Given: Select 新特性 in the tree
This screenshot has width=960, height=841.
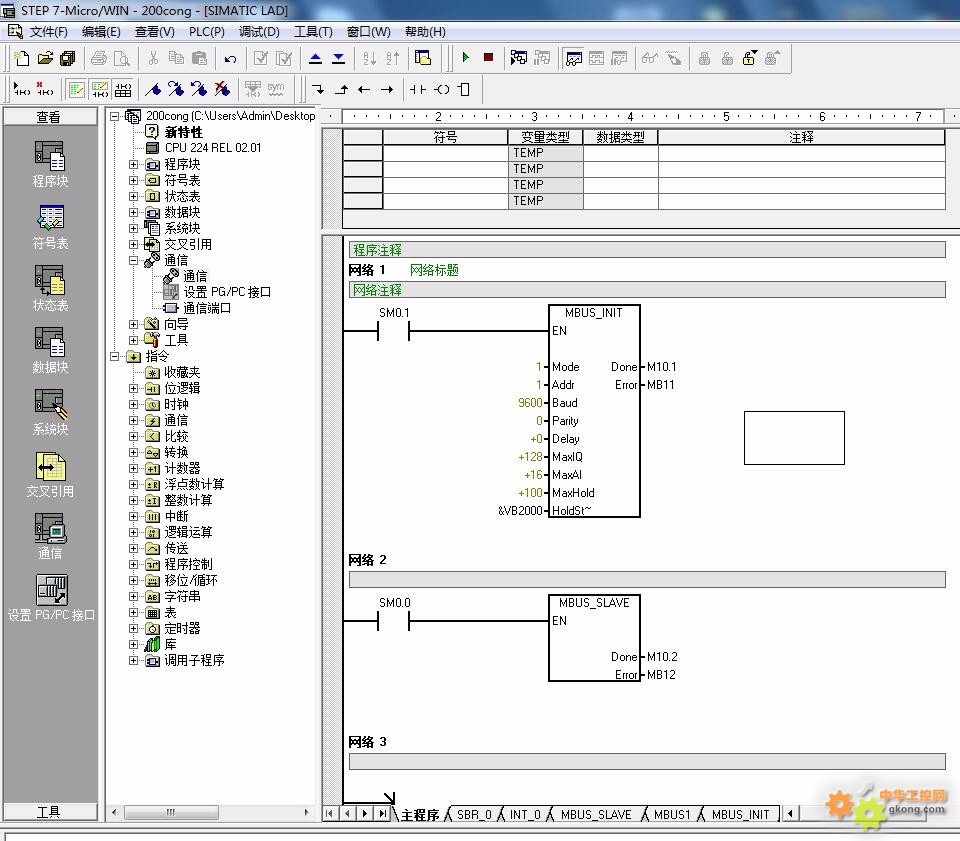Looking at the screenshot, I should (183, 132).
